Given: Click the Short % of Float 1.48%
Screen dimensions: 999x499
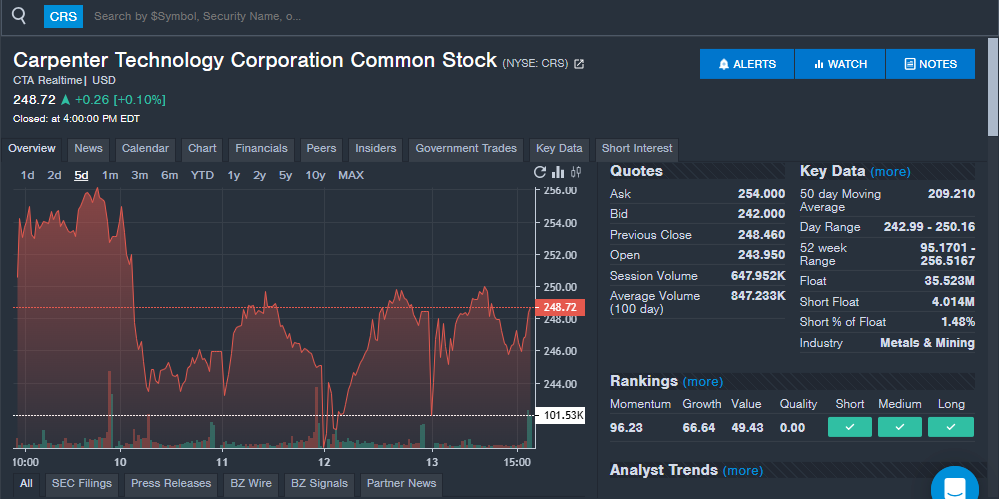Looking at the screenshot, I should [958, 322].
